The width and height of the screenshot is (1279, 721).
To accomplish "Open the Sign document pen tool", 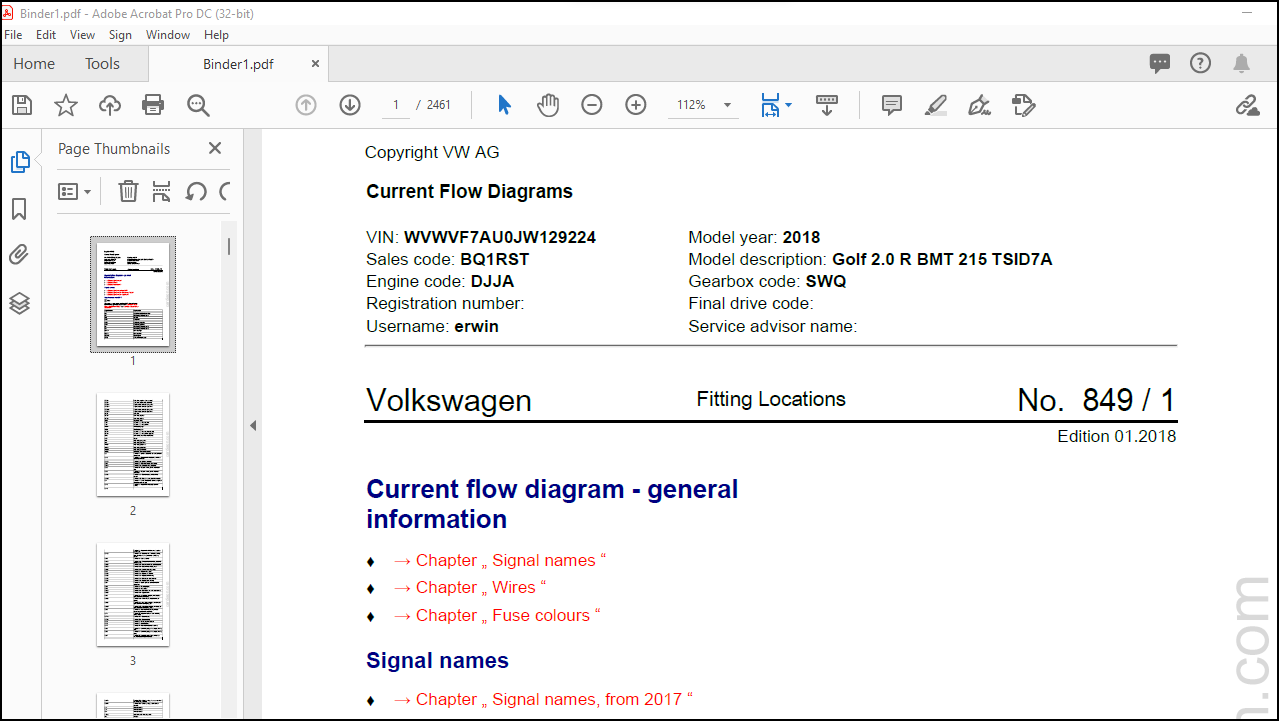I will pyautogui.click(x=980, y=105).
